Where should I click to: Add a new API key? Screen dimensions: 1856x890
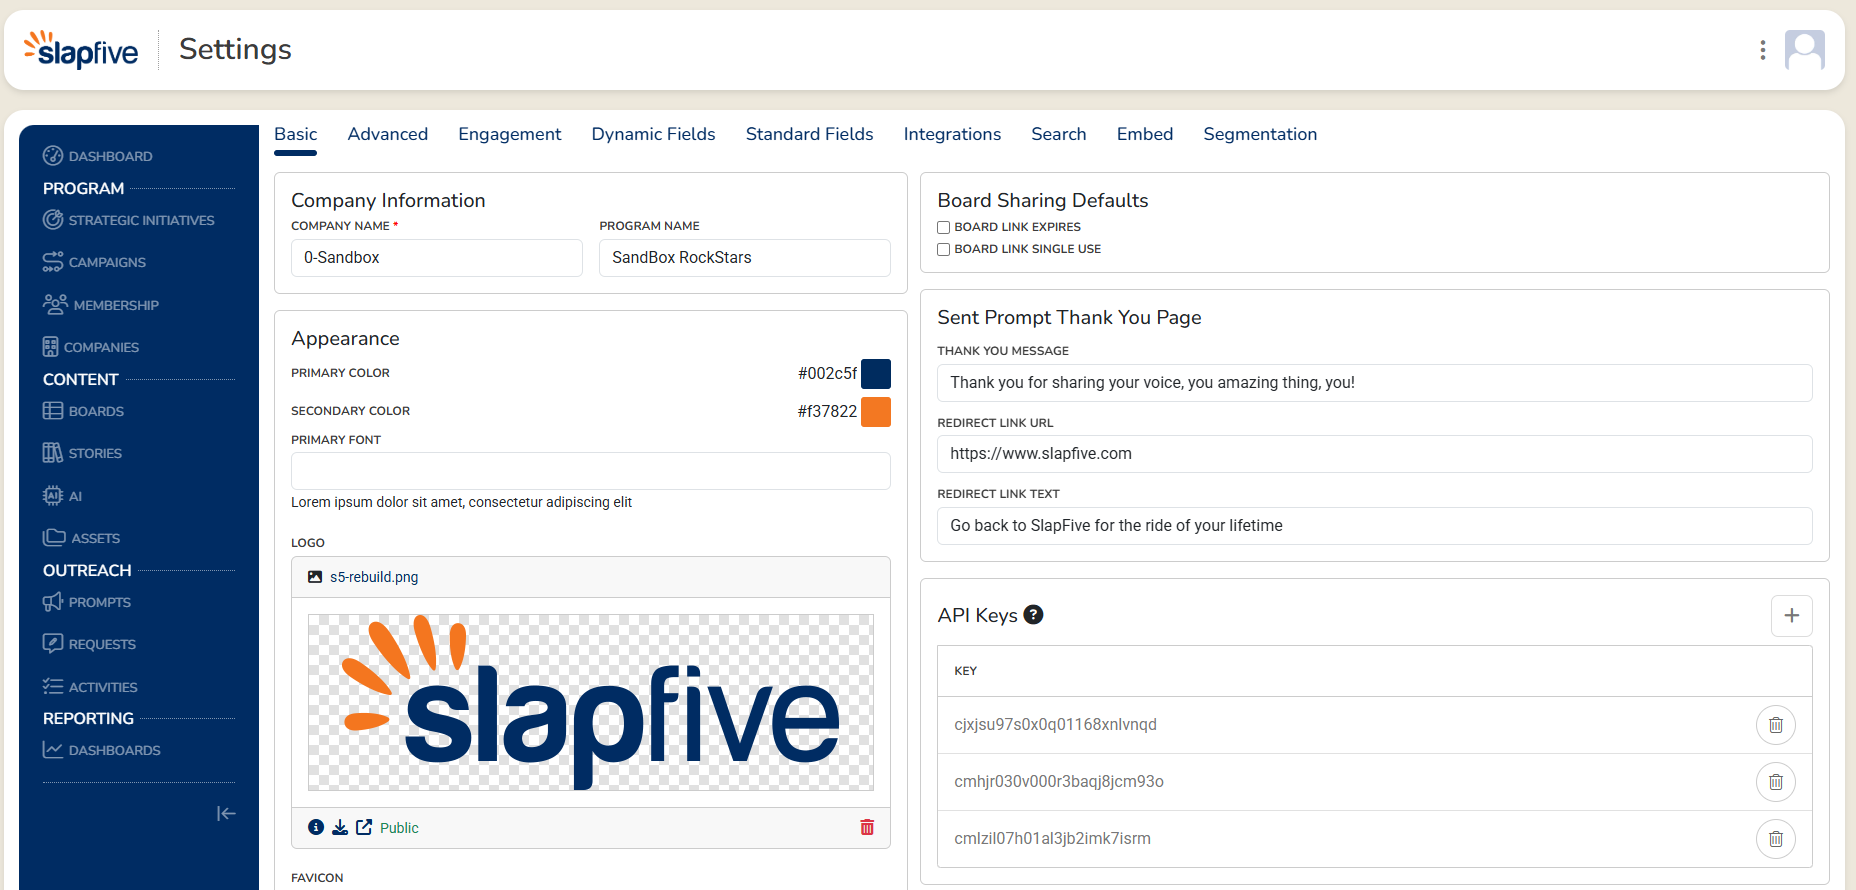point(1792,616)
